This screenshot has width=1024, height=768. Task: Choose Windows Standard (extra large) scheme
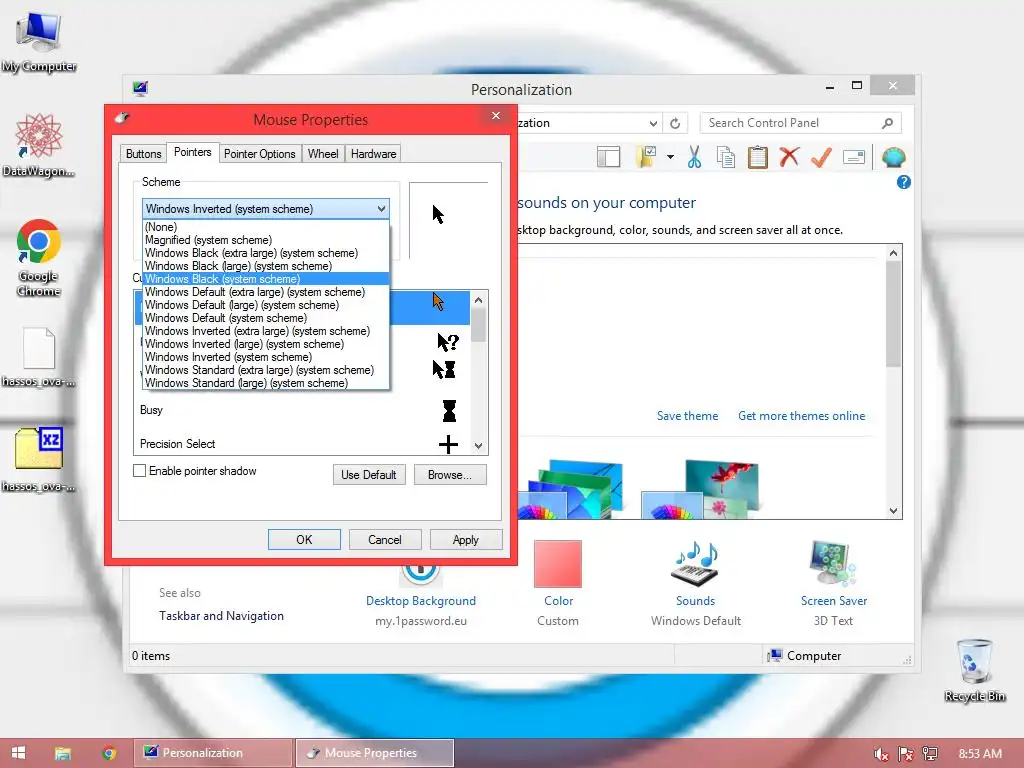click(266, 370)
